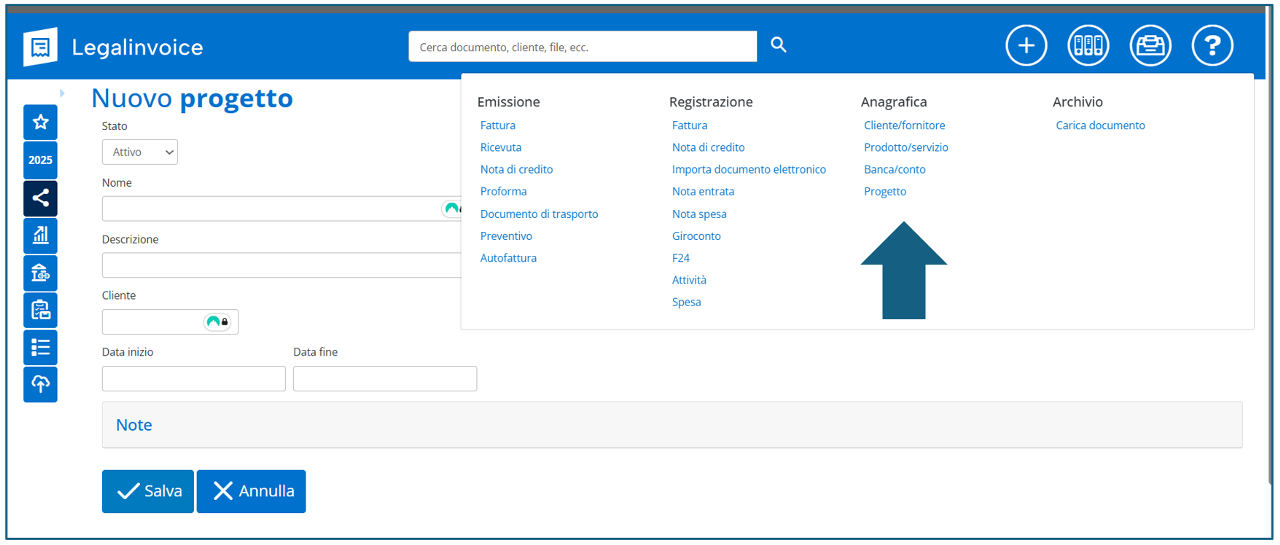Viewport: 1280px width, 545px height.
Task: Expand the Note section
Action: coord(134,425)
